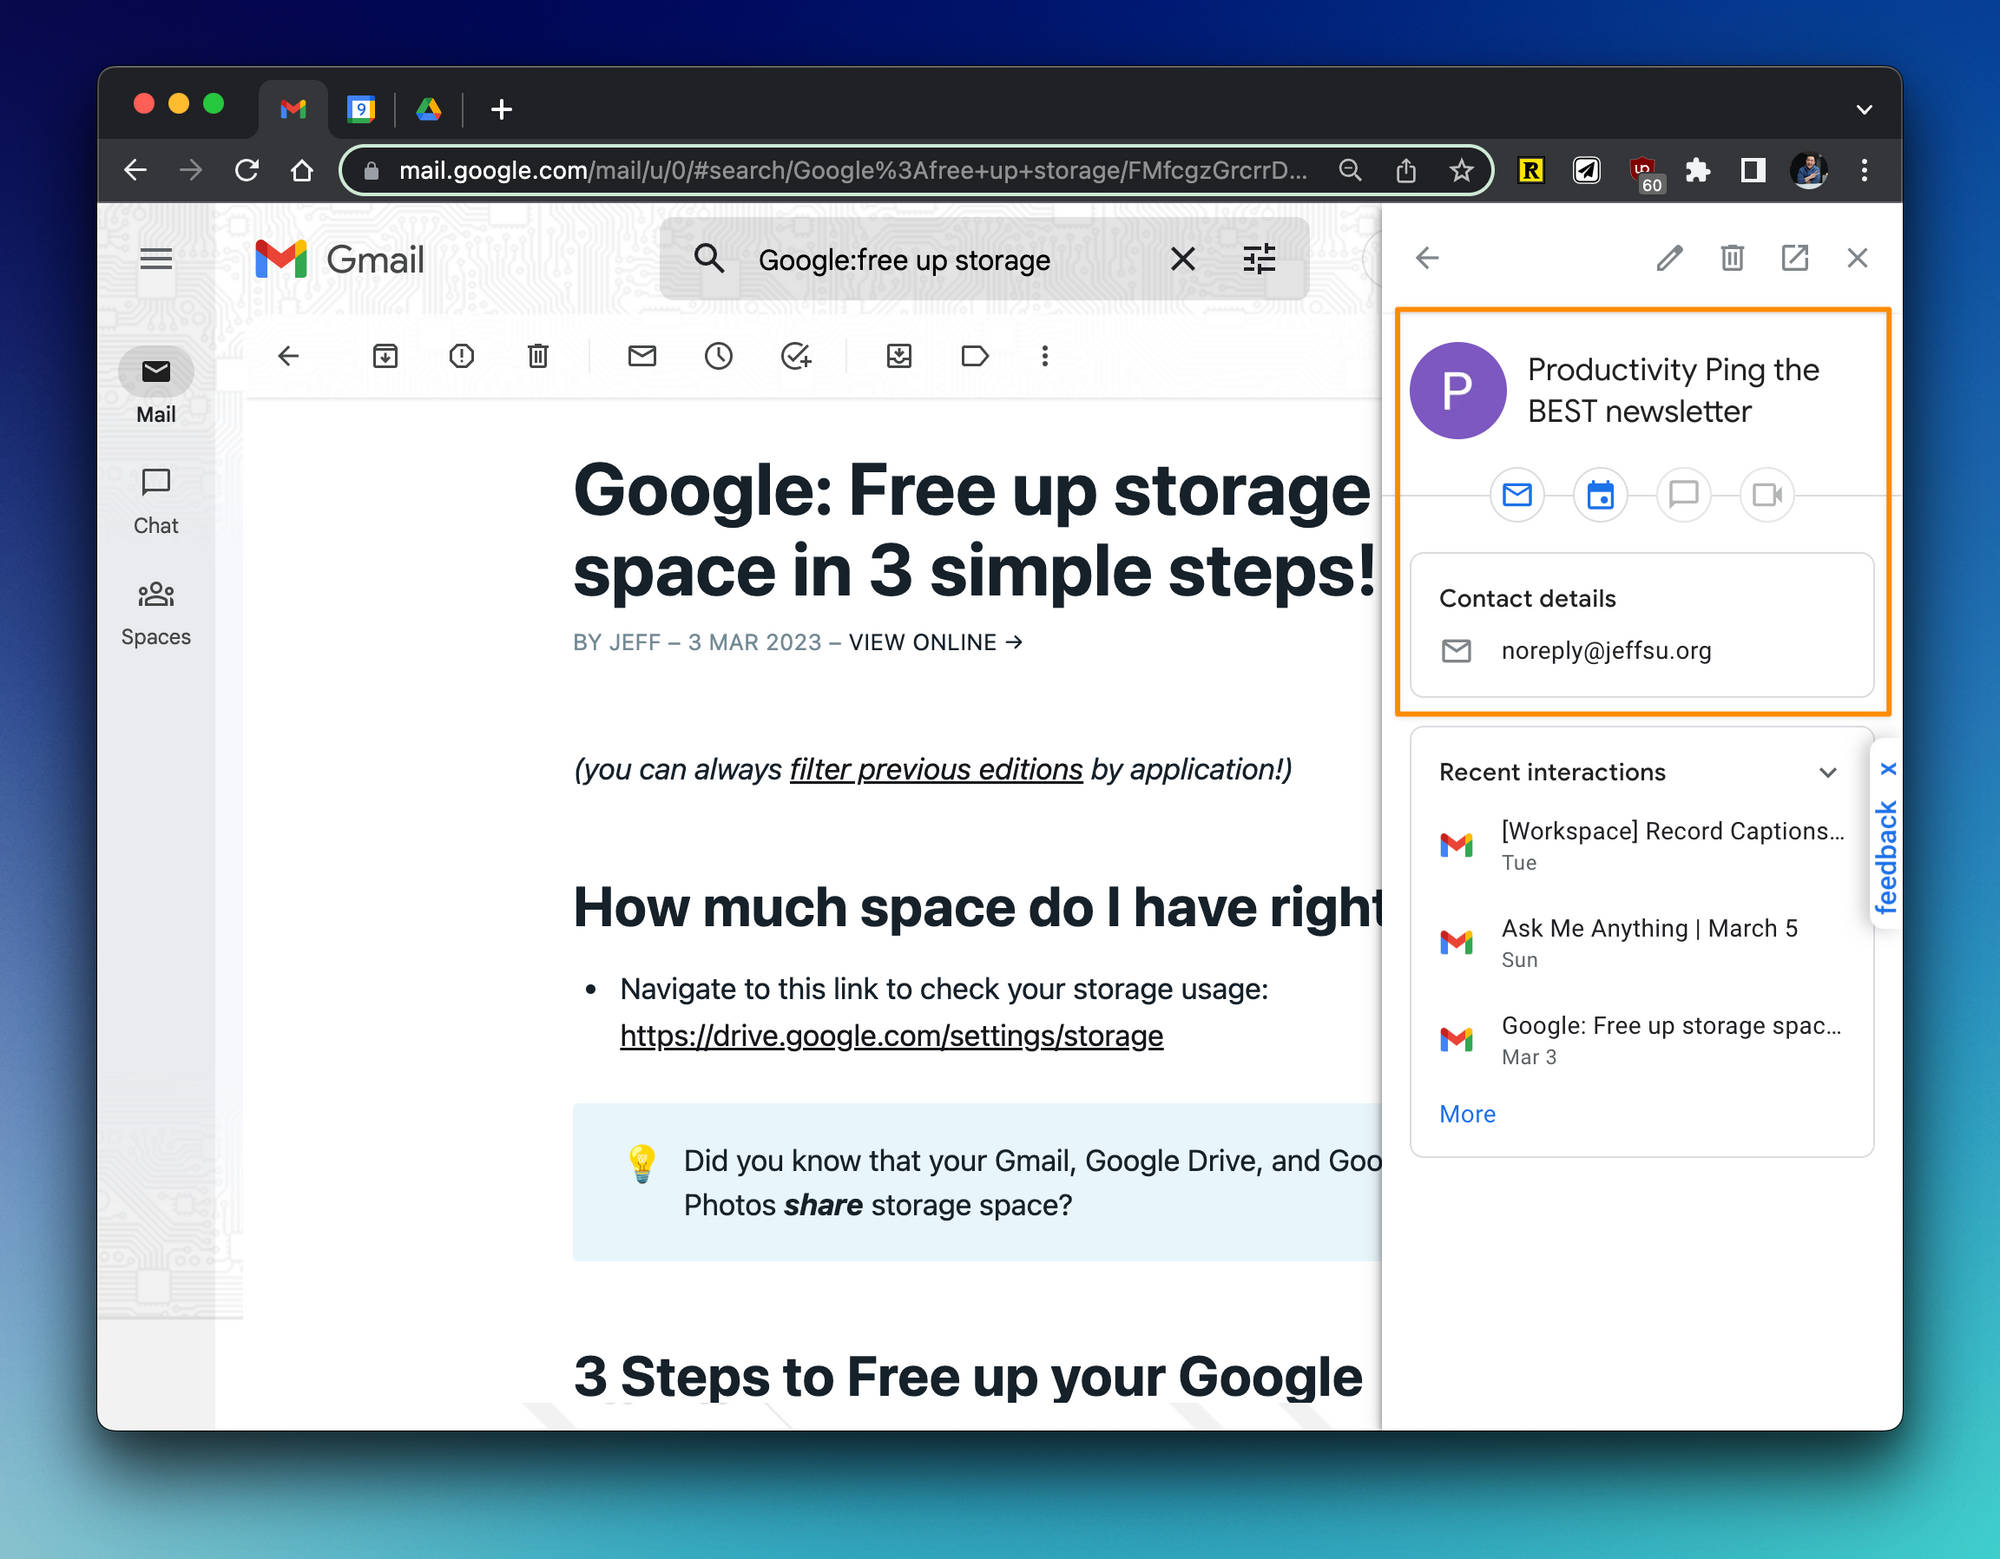The image size is (2000, 1559).
Task: Open contact in new window
Action: point(1795,258)
